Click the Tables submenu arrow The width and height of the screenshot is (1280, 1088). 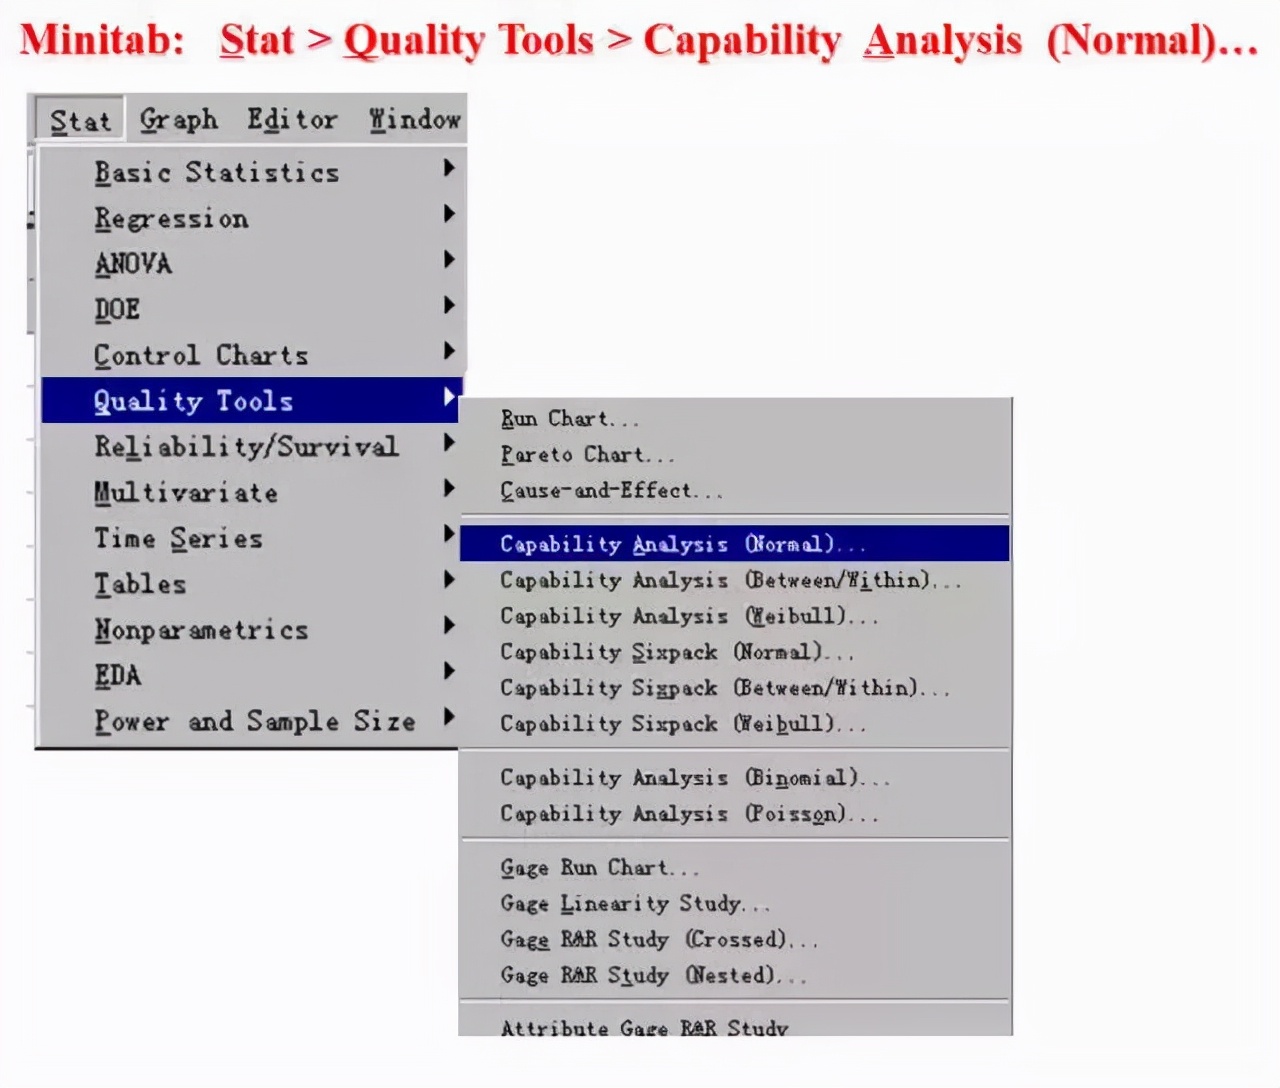[x=449, y=580]
